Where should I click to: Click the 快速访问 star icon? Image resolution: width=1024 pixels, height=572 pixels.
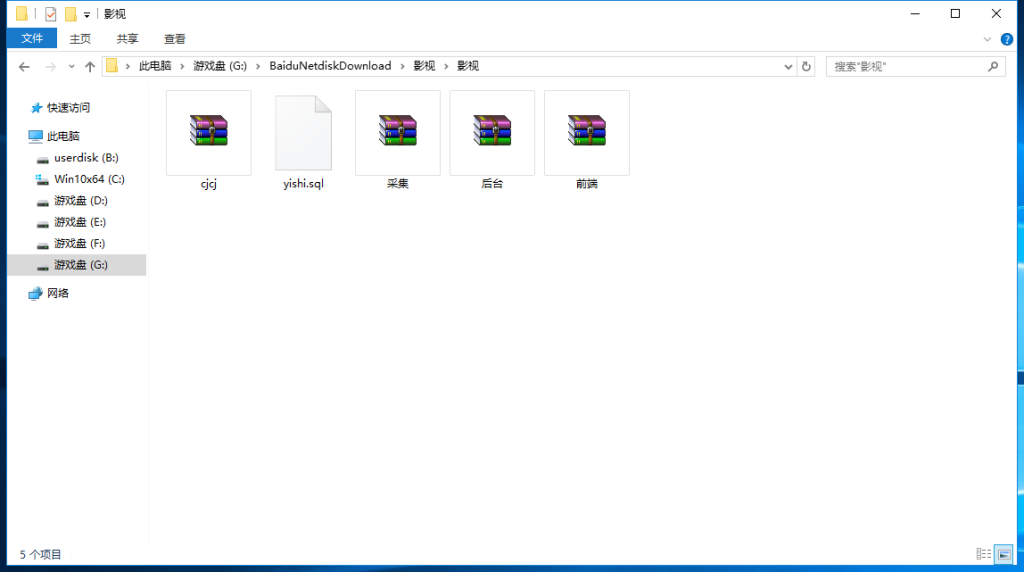coord(37,108)
